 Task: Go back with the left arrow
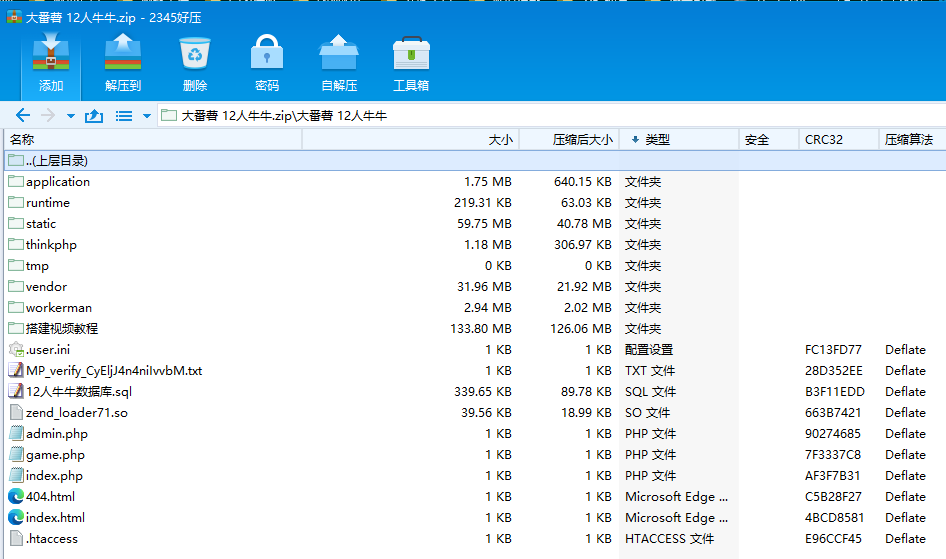(23, 115)
